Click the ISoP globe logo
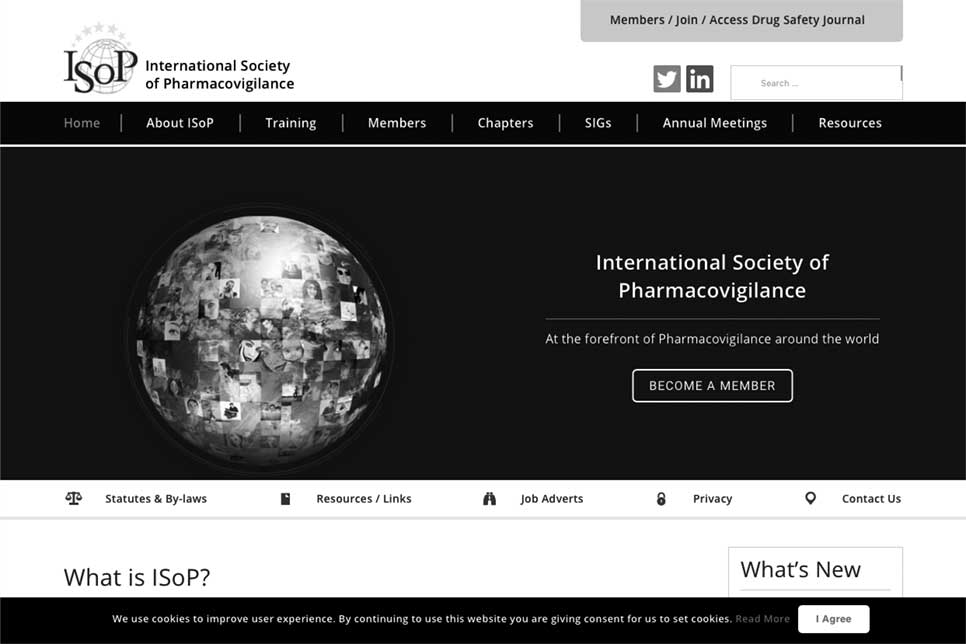Viewport: 966px width, 644px height. pos(101,60)
